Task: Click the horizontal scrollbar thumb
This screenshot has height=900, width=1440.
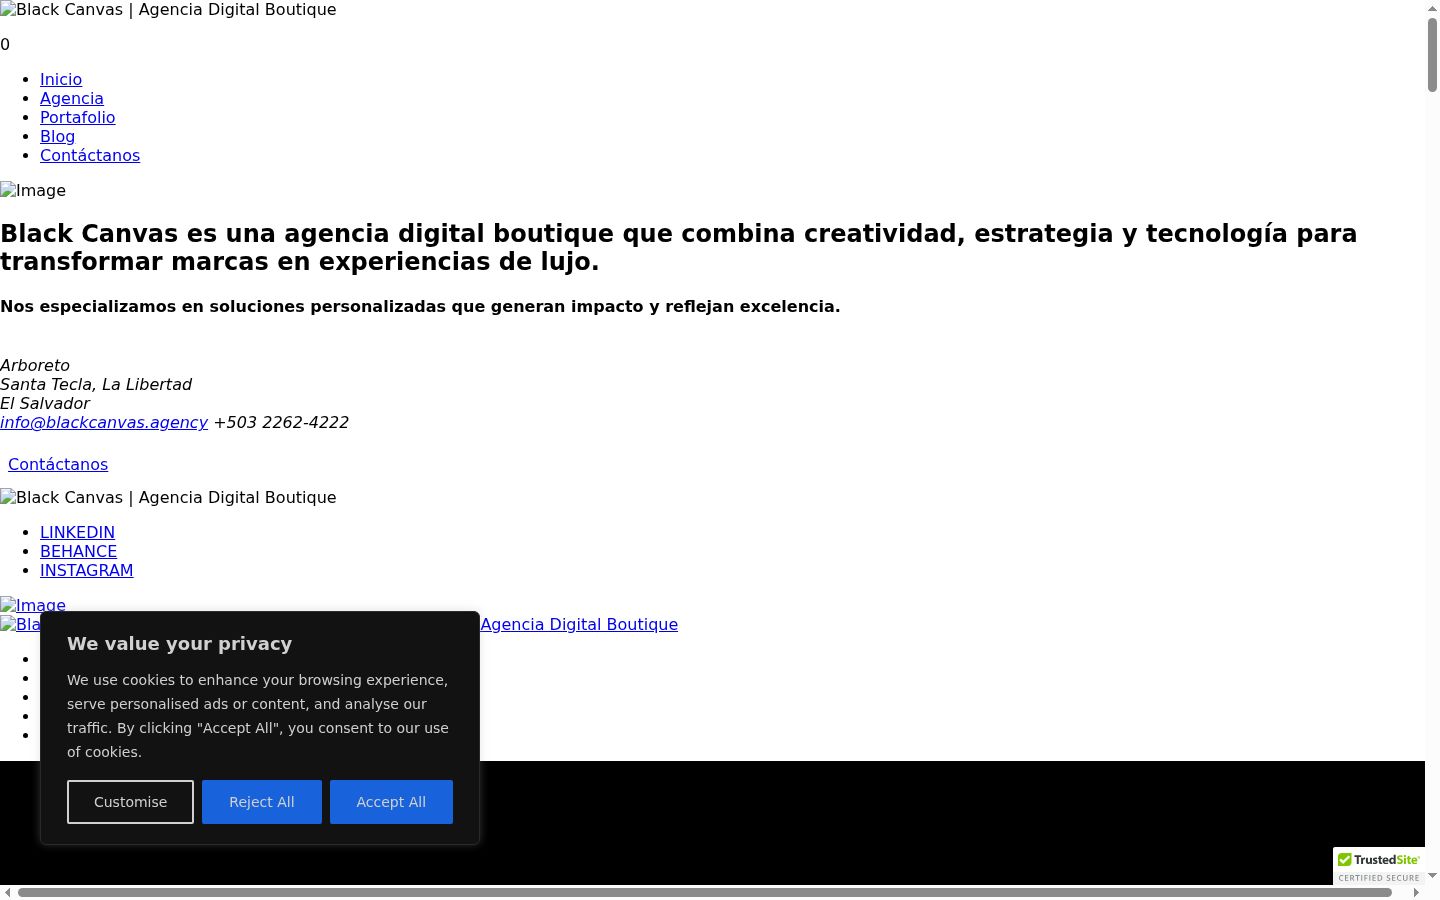Action: tap(705, 892)
